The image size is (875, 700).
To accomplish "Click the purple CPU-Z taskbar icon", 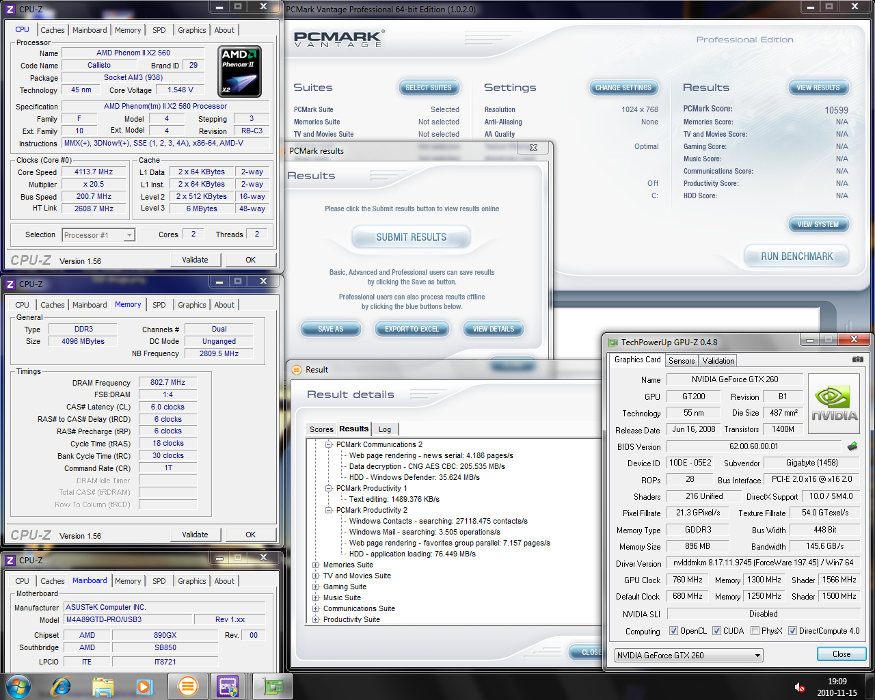I will pos(228,686).
